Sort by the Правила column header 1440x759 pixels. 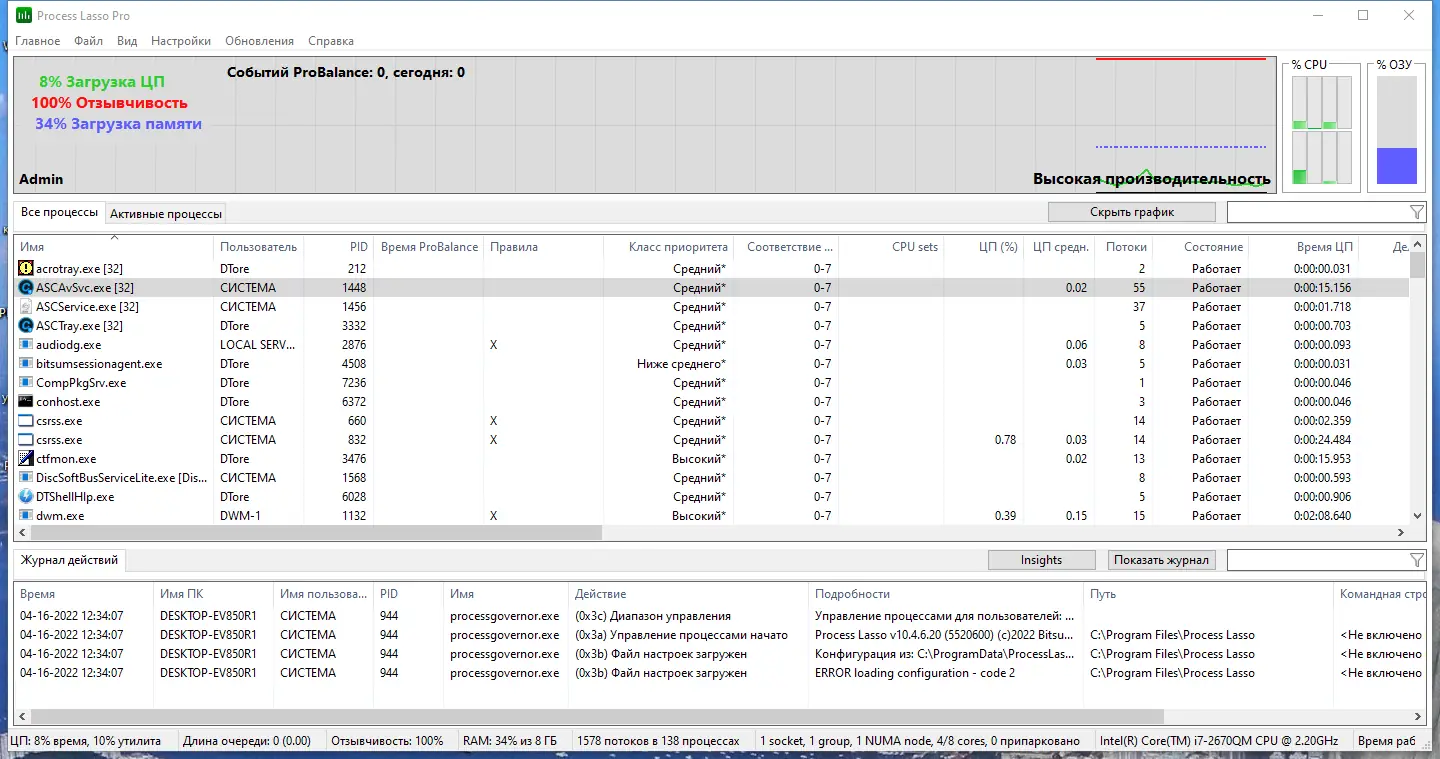click(x=543, y=247)
